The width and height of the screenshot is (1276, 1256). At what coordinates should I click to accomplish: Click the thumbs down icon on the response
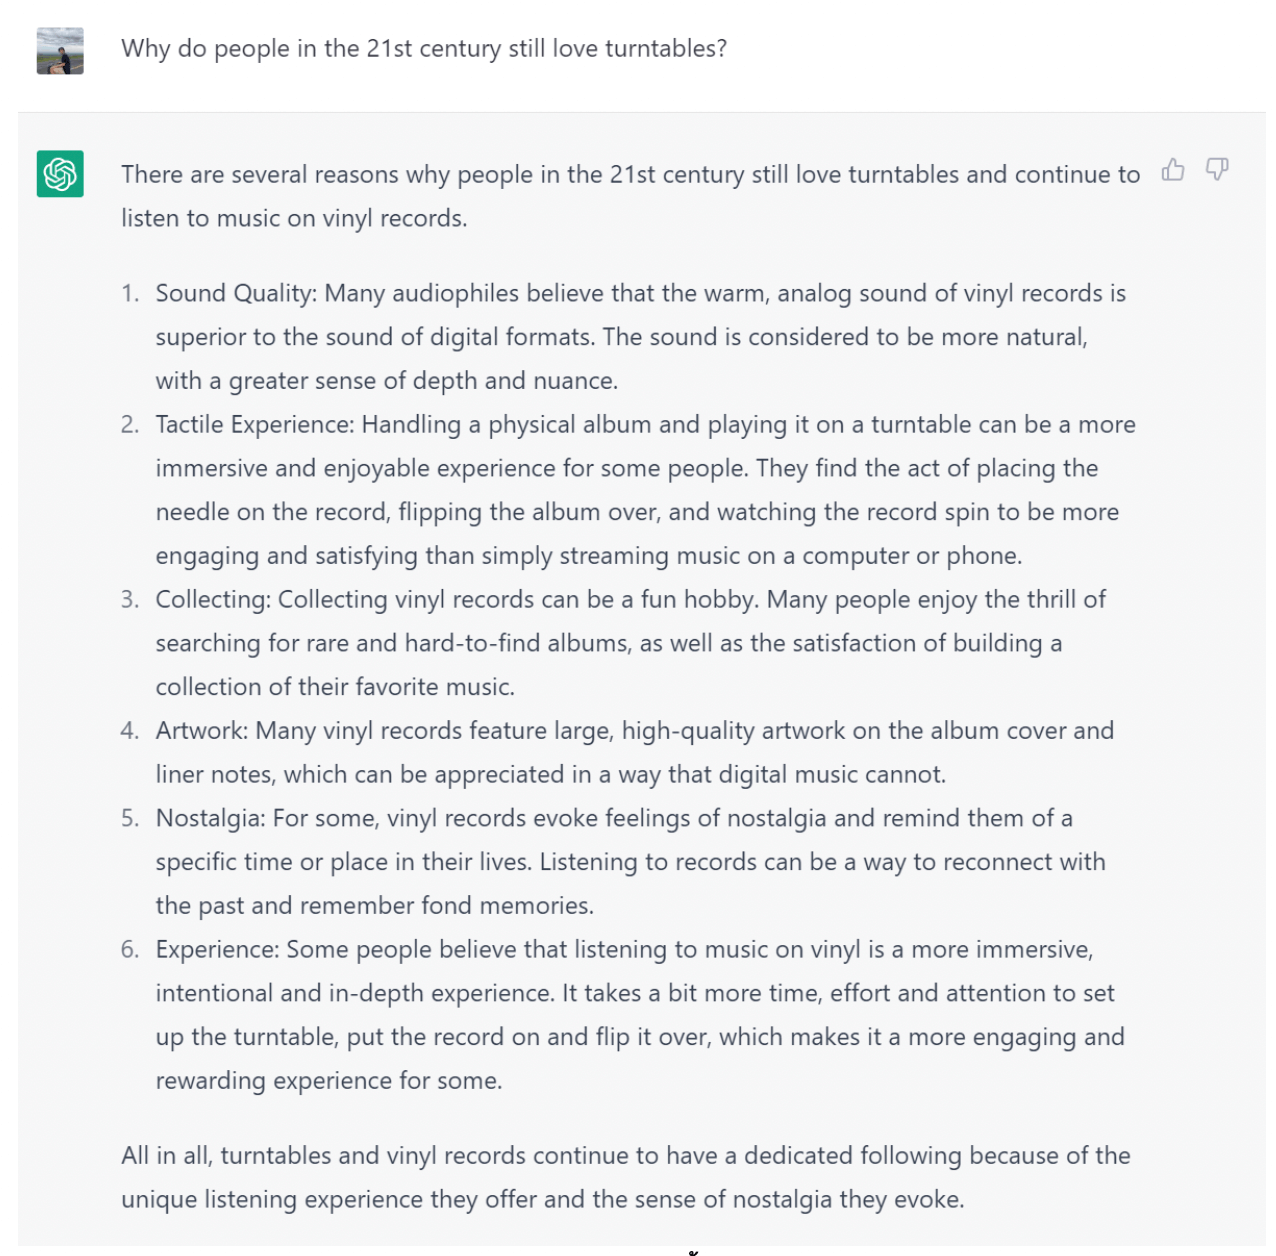1217,170
